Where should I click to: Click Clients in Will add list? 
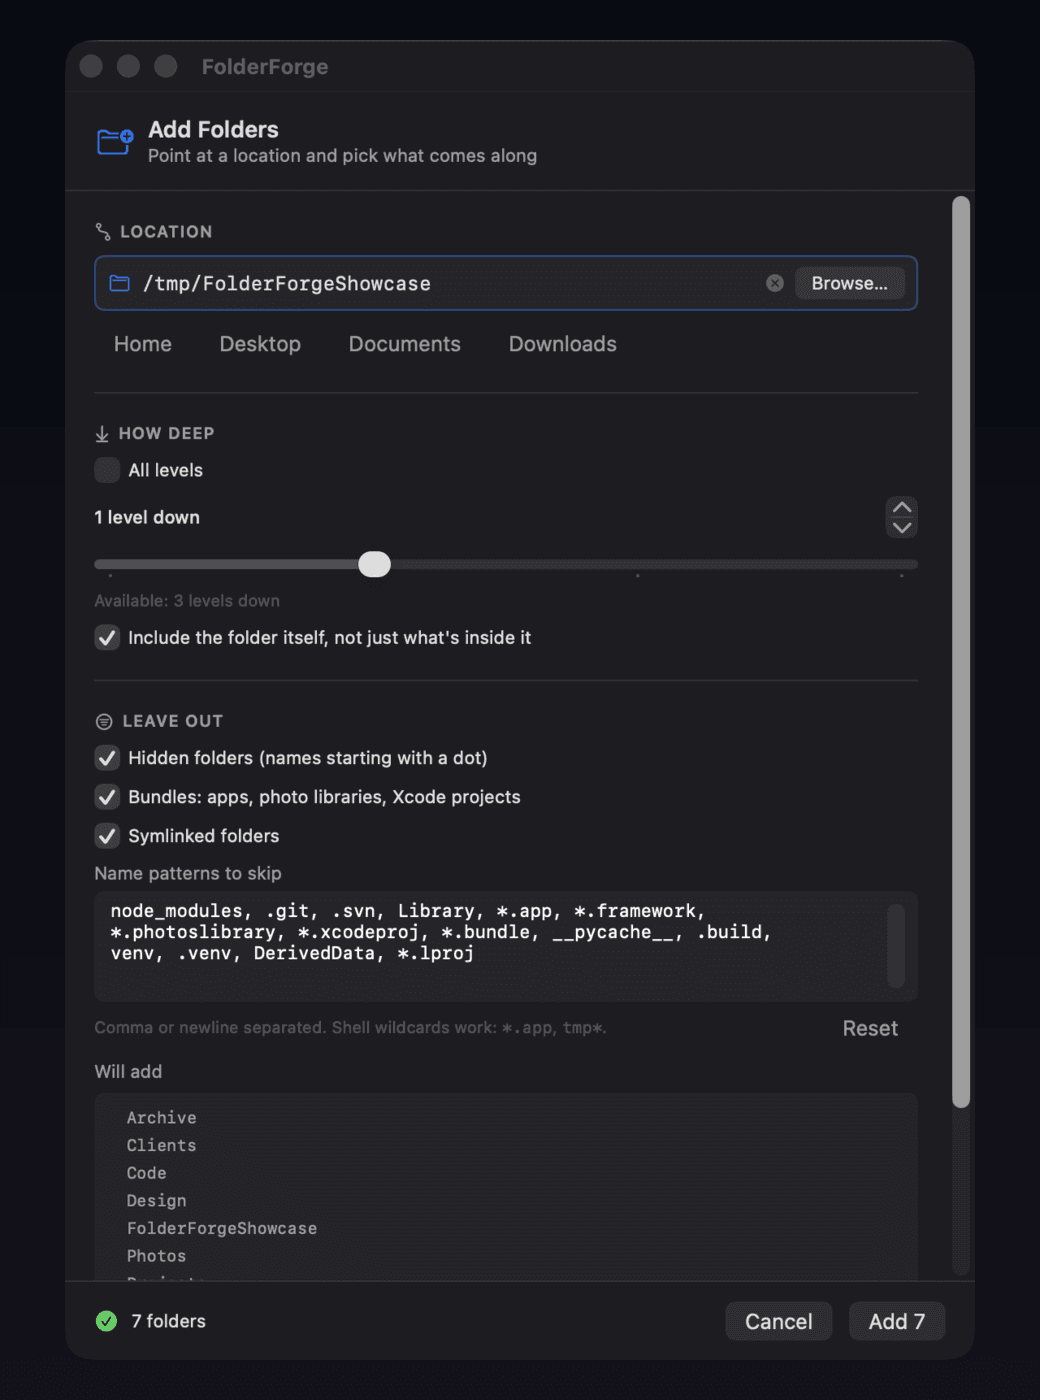coord(162,1146)
